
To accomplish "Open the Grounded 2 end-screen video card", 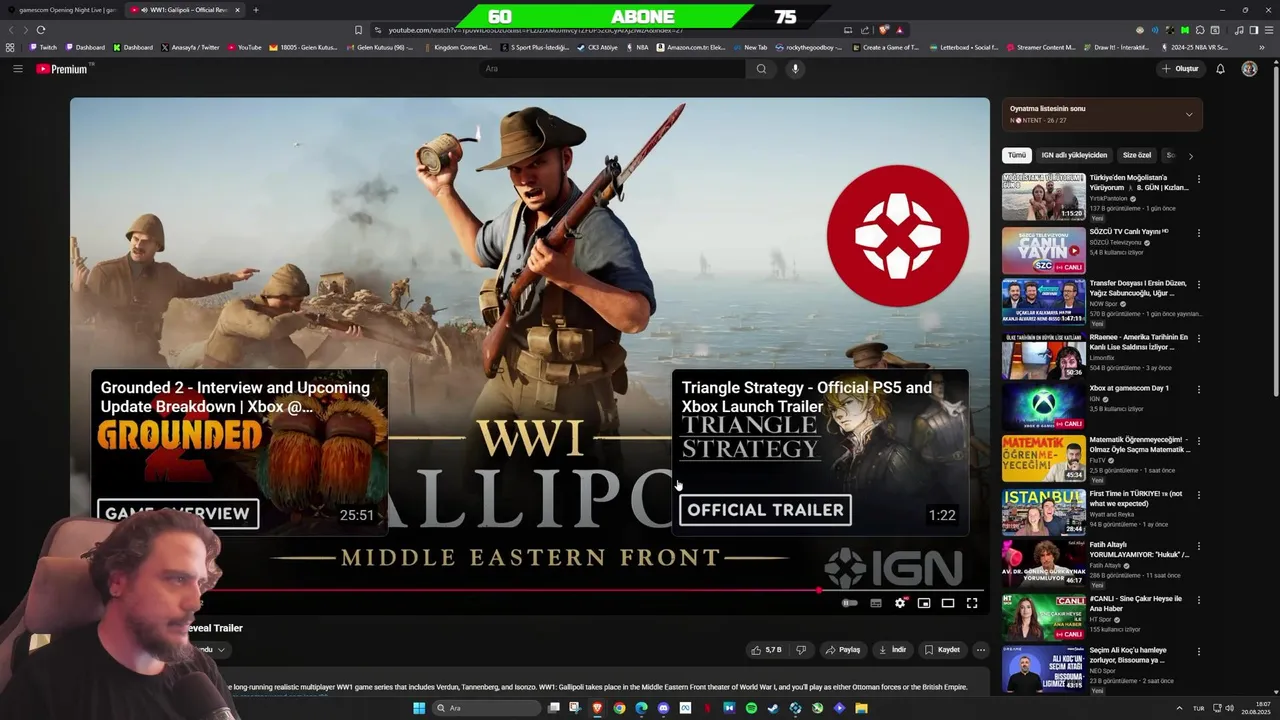I will point(239,452).
